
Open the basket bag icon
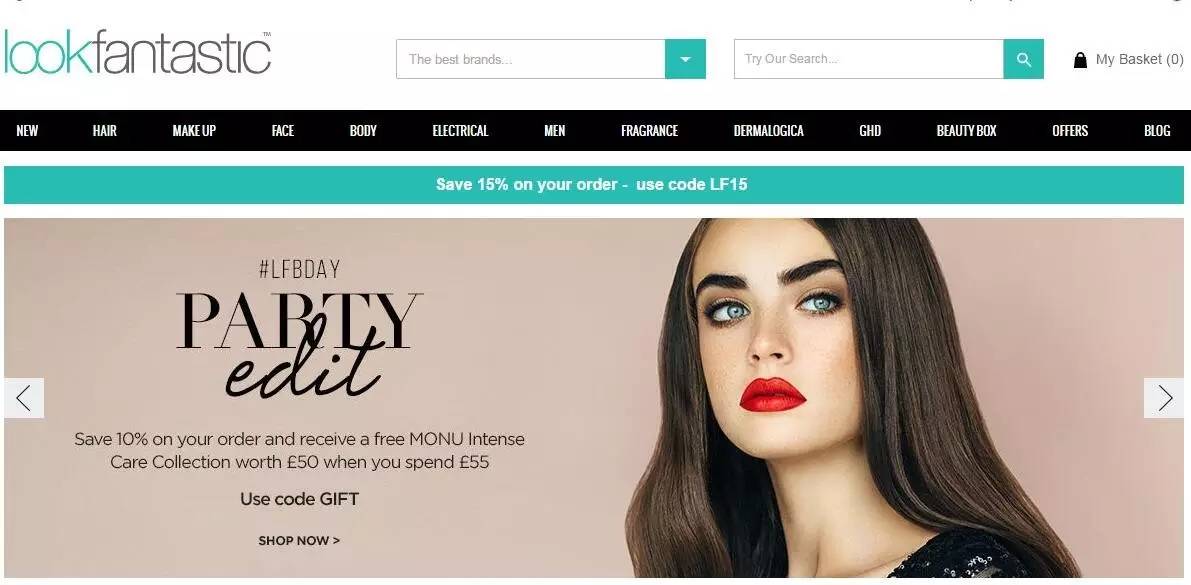coord(1079,59)
